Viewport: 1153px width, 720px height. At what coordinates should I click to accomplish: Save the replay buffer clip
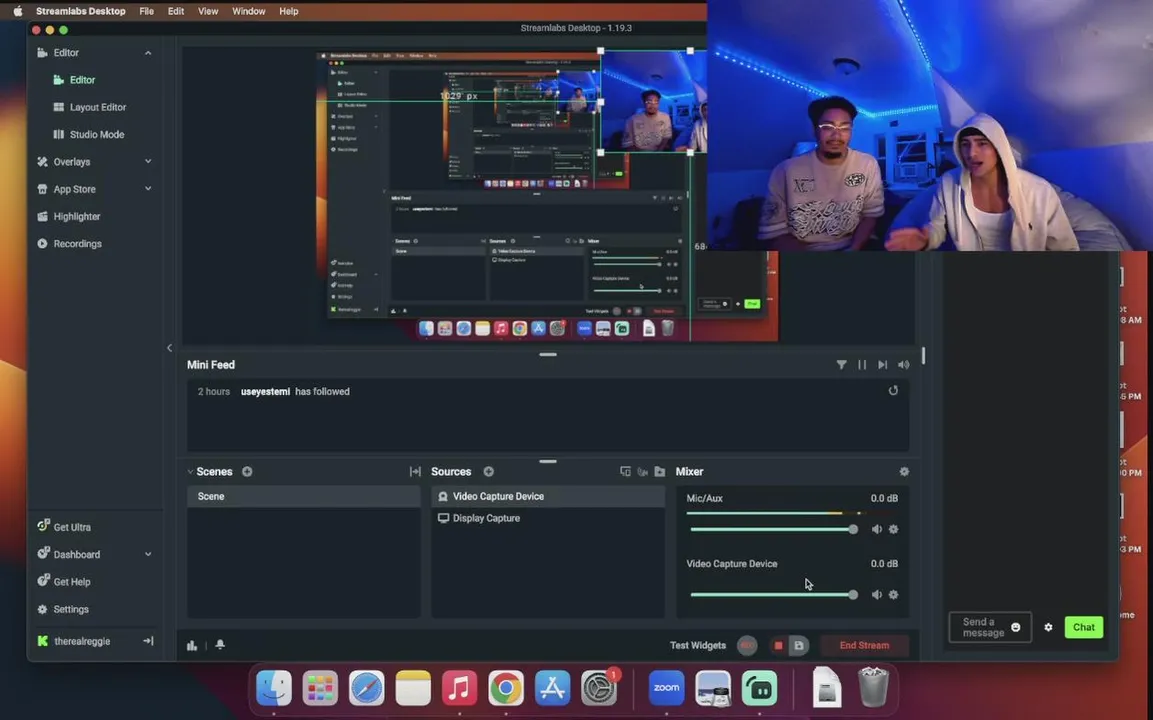tap(799, 646)
